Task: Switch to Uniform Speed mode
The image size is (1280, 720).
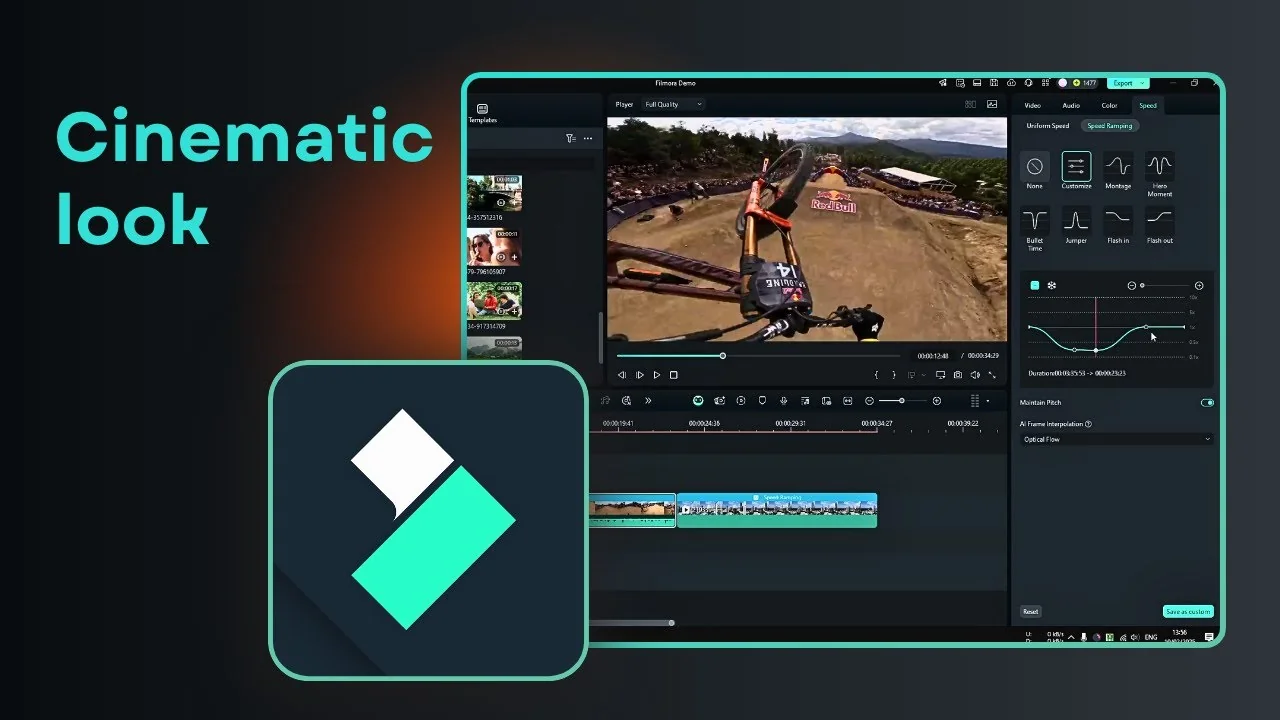Action: [1047, 126]
